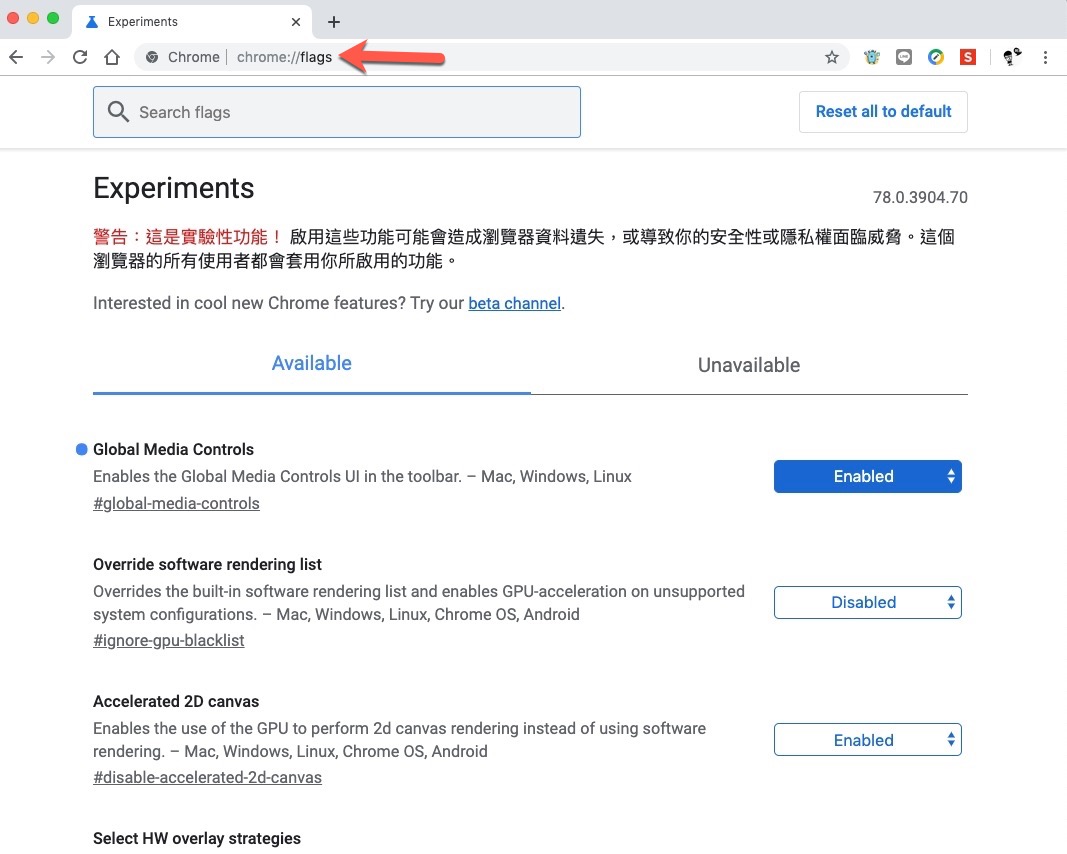The height and width of the screenshot is (854, 1067).
Task: Open the profile avatar menu
Action: [x=1012, y=56]
